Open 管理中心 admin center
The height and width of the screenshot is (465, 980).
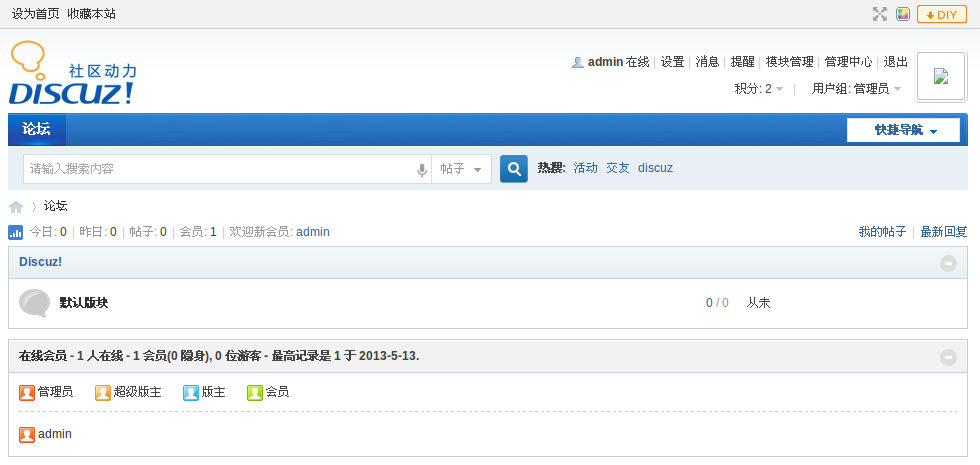[x=848, y=62]
